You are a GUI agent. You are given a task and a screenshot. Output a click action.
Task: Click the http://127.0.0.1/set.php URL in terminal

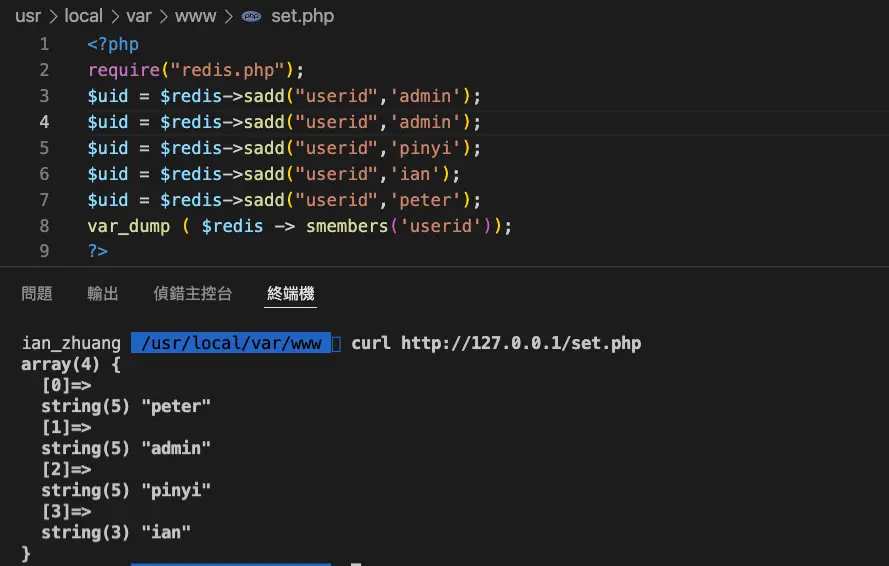521,343
